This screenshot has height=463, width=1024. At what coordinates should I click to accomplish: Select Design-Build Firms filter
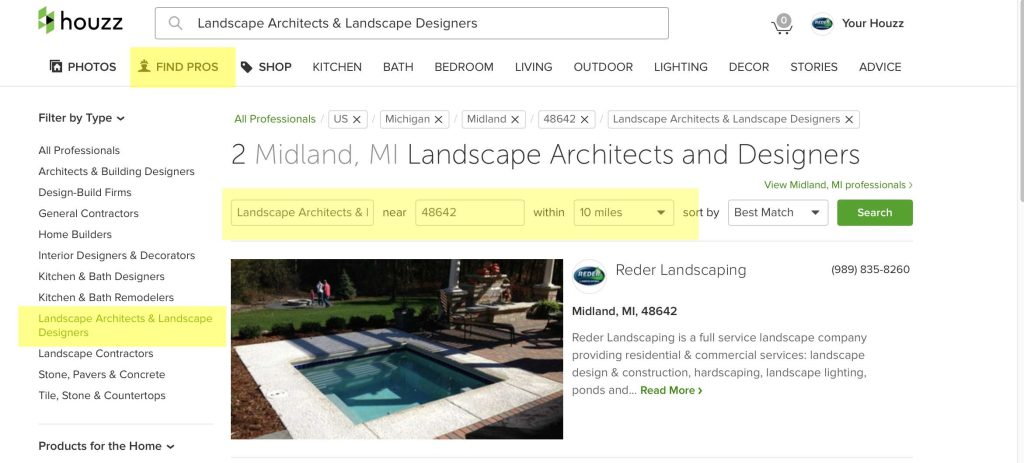pyautogui.click(x=85, y=192)
